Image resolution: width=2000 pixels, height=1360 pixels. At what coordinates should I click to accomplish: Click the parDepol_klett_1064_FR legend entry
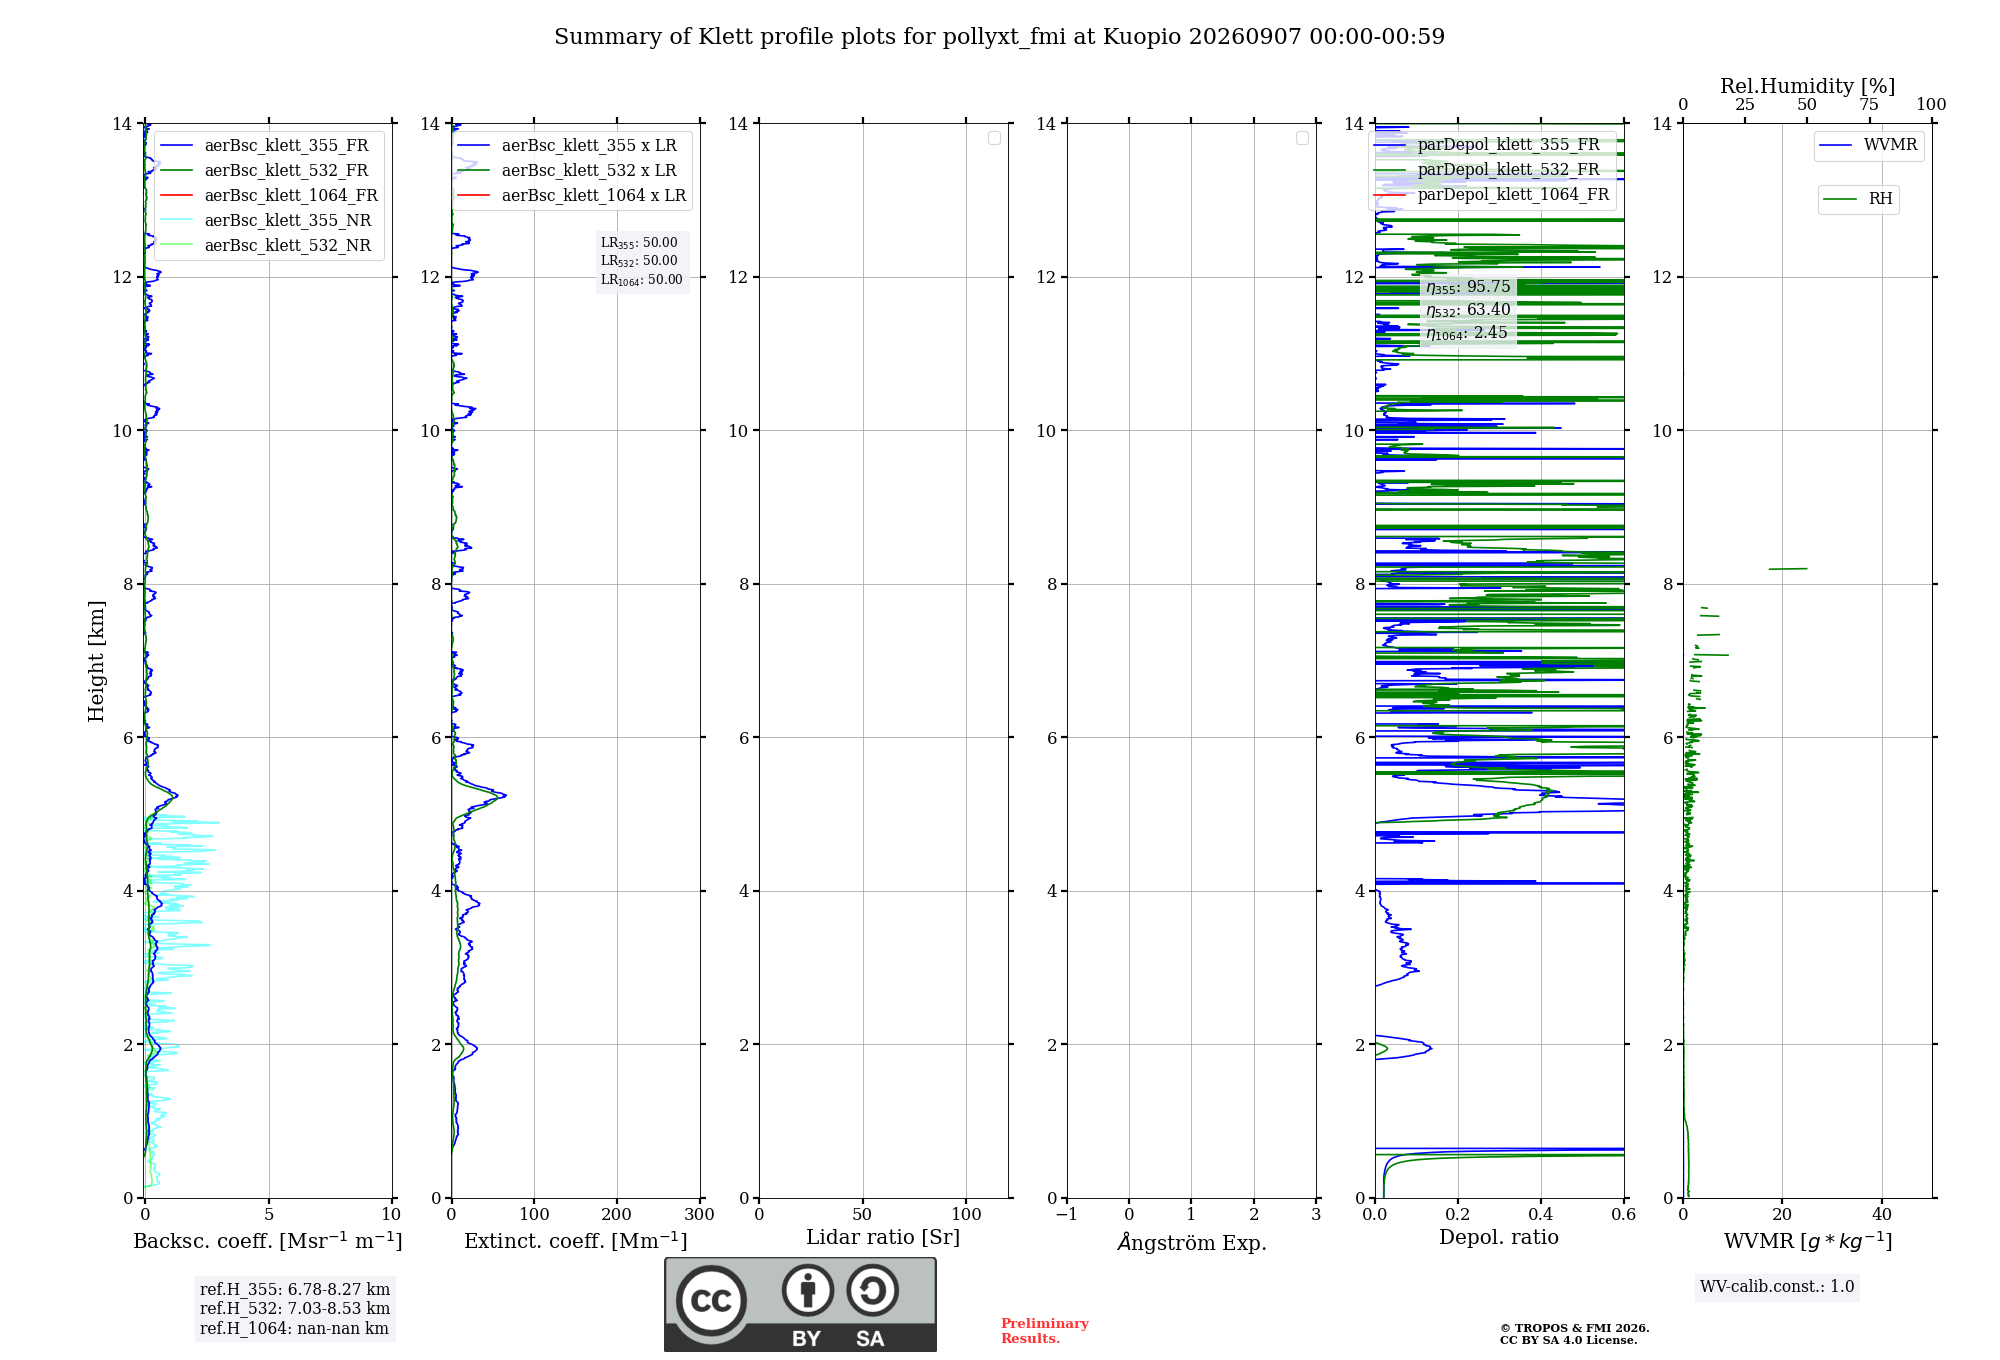click(x=1492, y=195)
